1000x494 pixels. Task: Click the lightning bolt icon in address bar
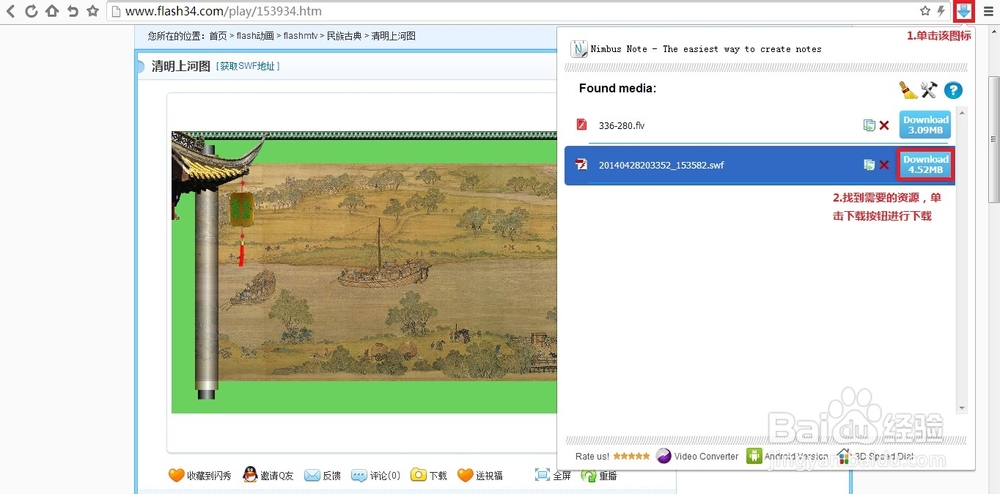click(941, 11)
